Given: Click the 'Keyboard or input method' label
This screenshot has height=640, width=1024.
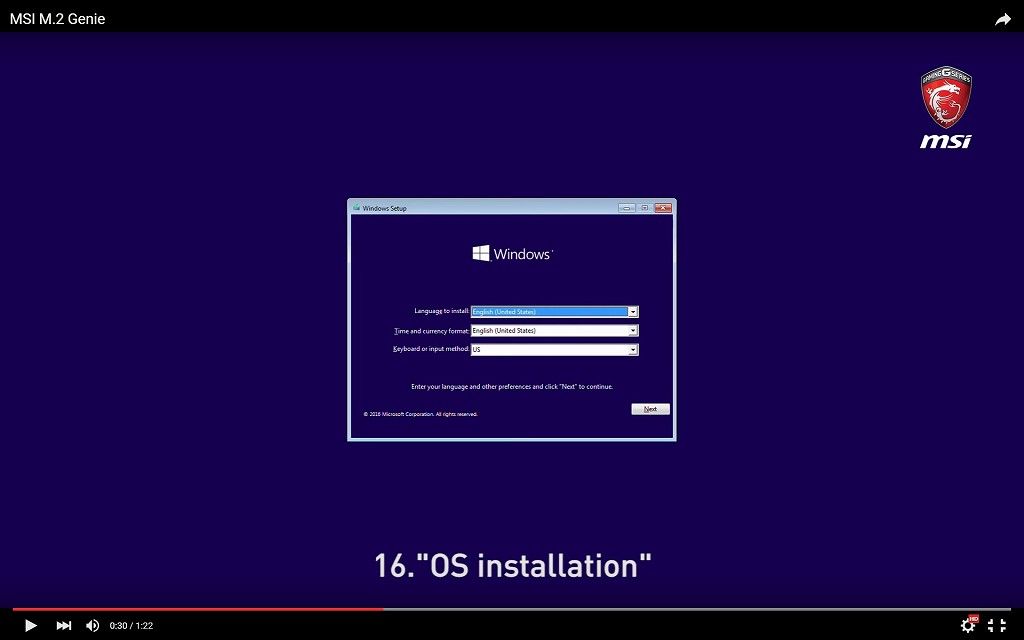Looking at the screenshot, I should coord(431,349).
